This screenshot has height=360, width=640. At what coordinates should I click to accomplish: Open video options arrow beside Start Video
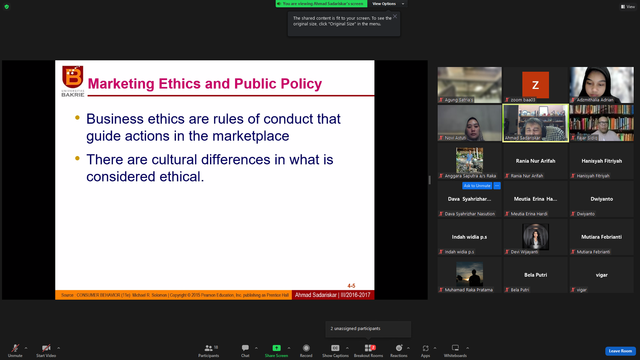tap(59, 348)
